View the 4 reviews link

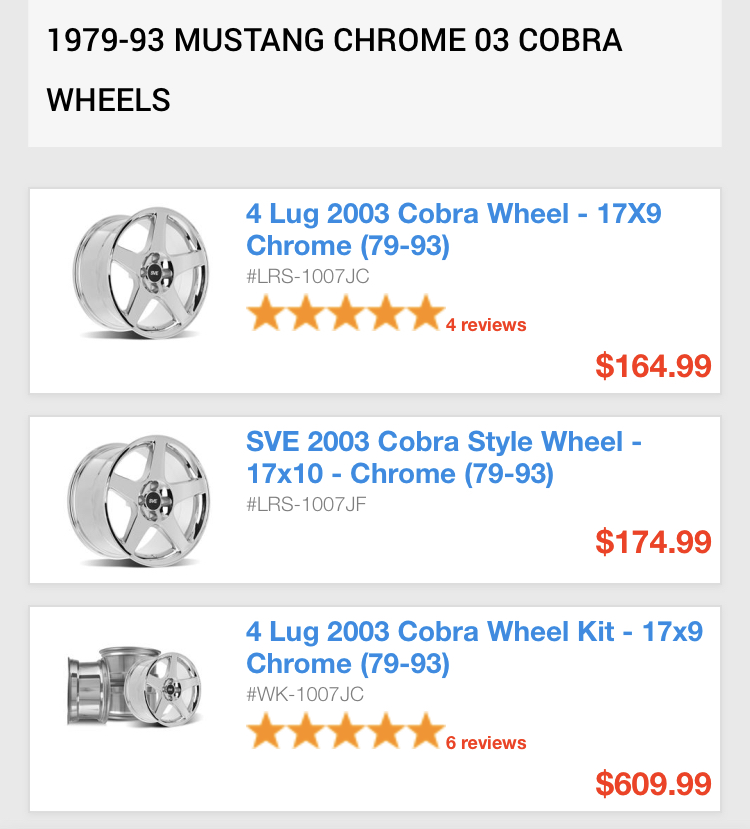[x=486, y=325]
